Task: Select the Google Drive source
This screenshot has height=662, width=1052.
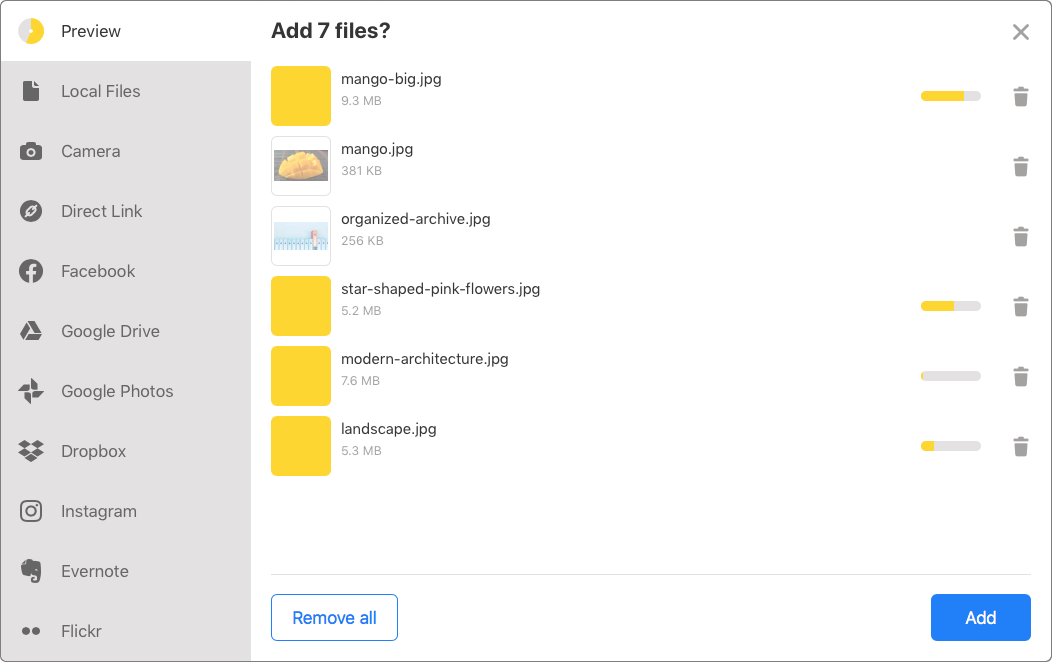Action: pyautogui.click(x=110, y=331)
